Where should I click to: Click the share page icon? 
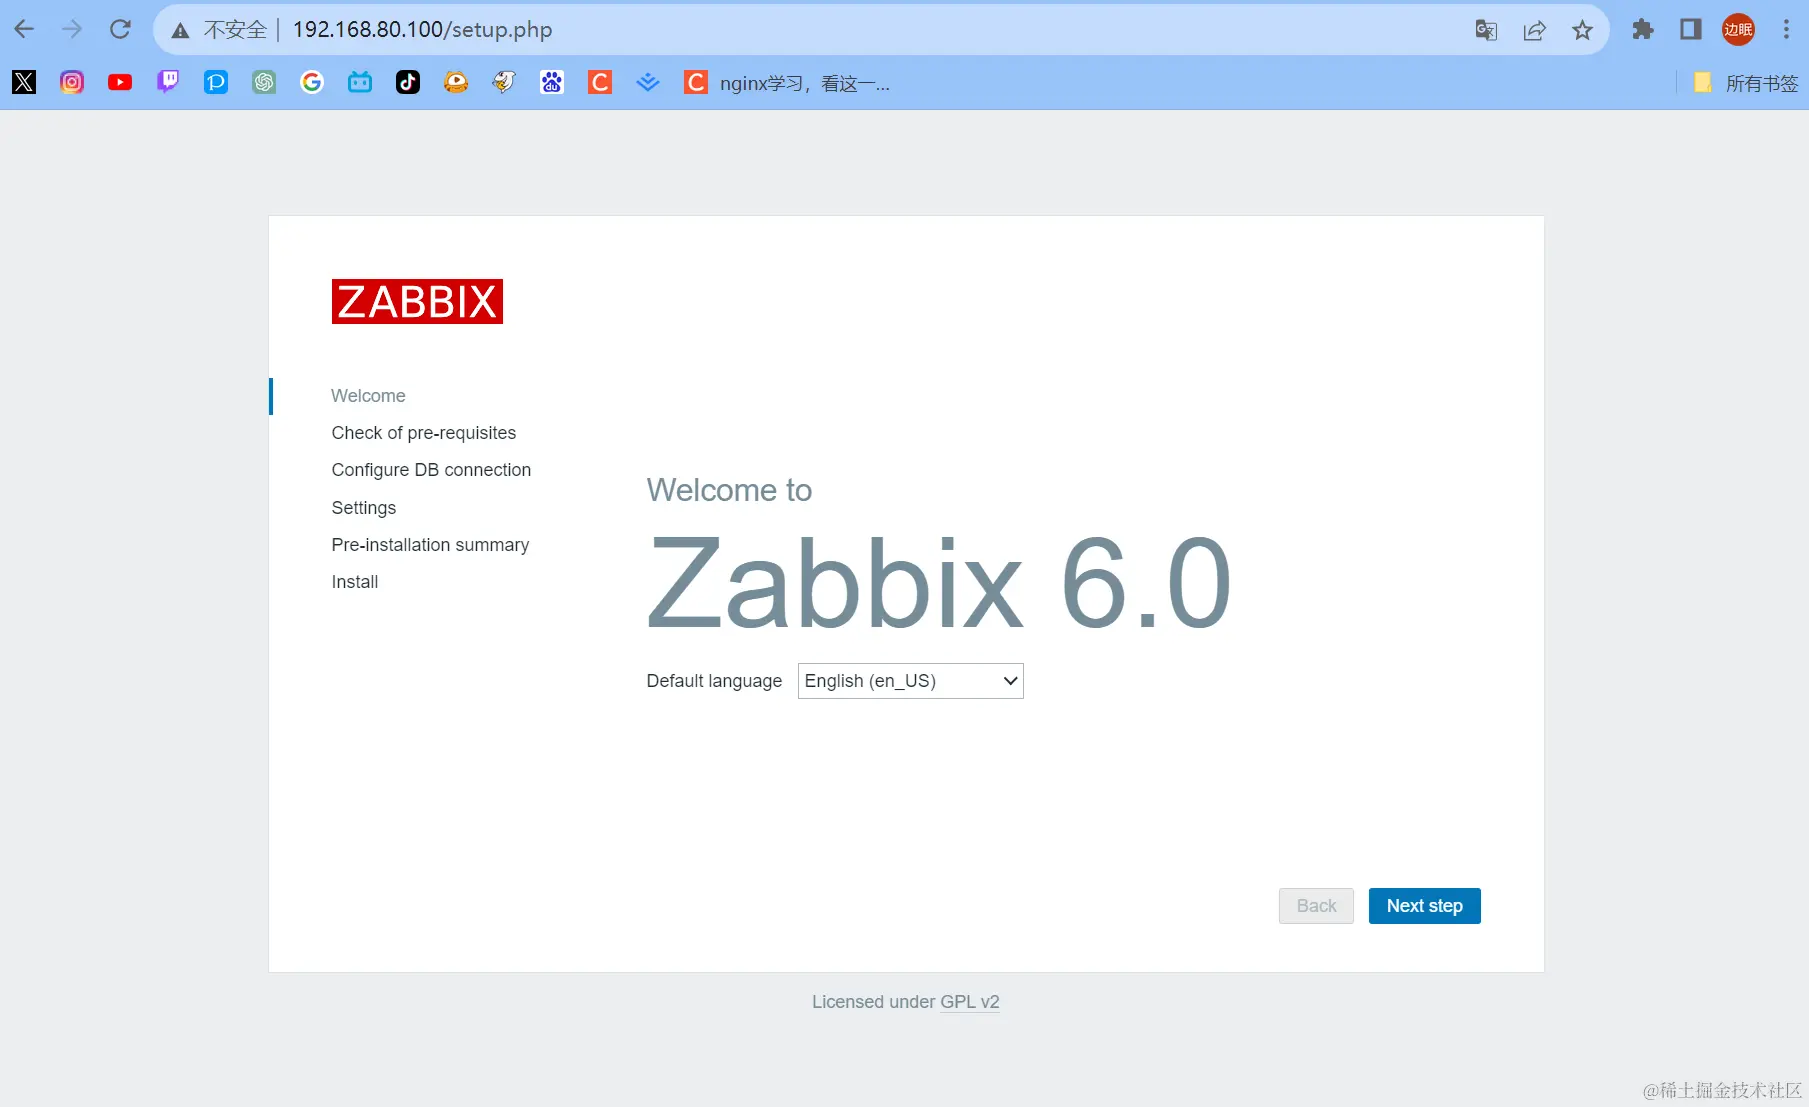point(1534,30)
